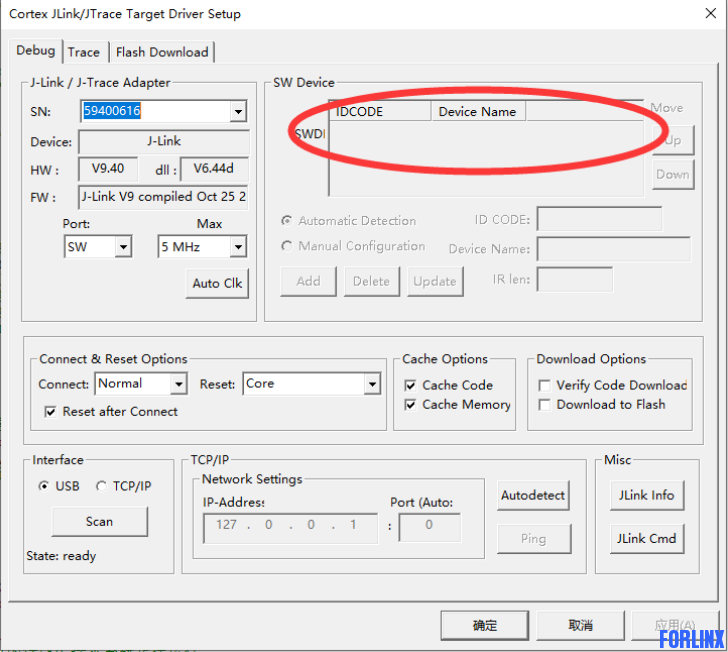Click the Add device button
Image resolution: width=728 pixels, height=652 pixels.
[308, 281]
